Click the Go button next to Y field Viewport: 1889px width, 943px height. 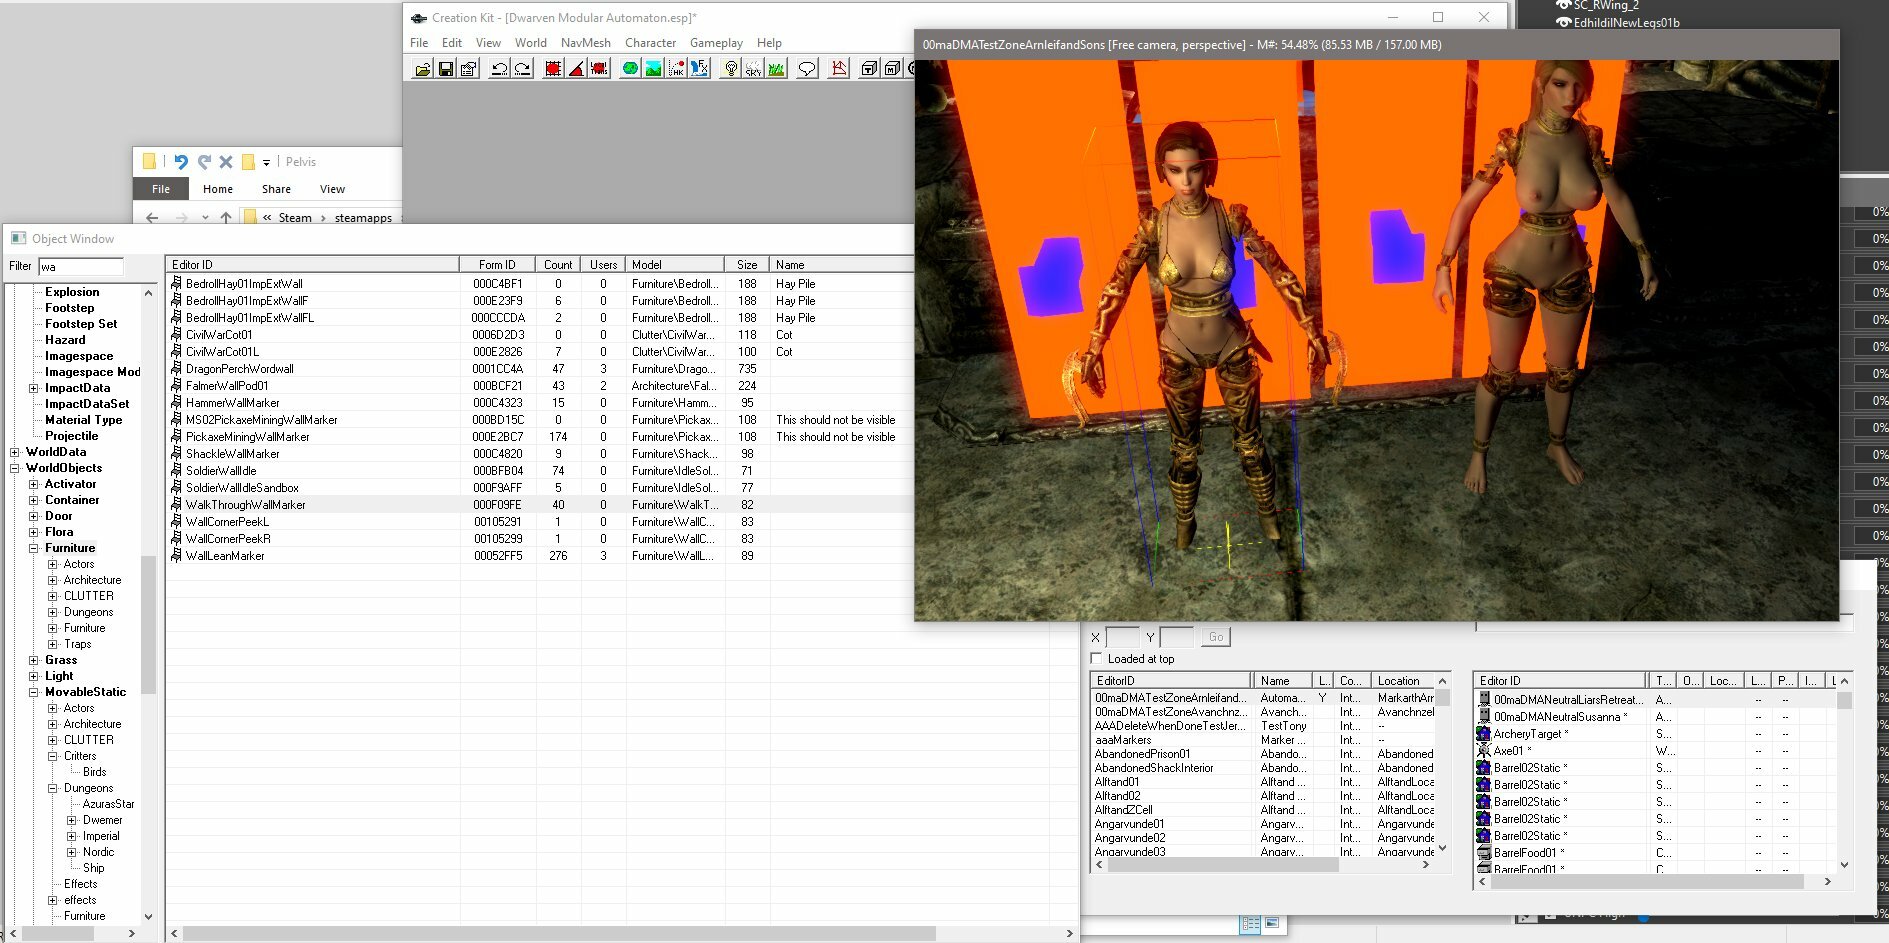(x=1216, y=637)
